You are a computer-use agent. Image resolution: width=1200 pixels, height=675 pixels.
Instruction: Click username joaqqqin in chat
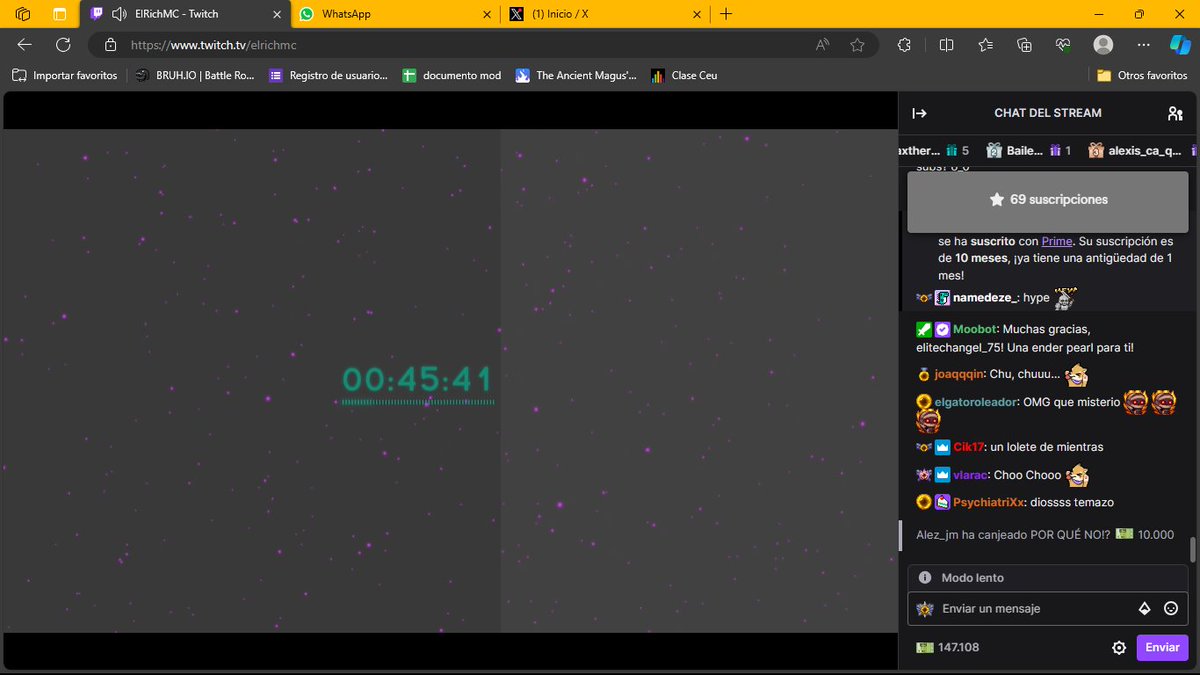point(959,374)
